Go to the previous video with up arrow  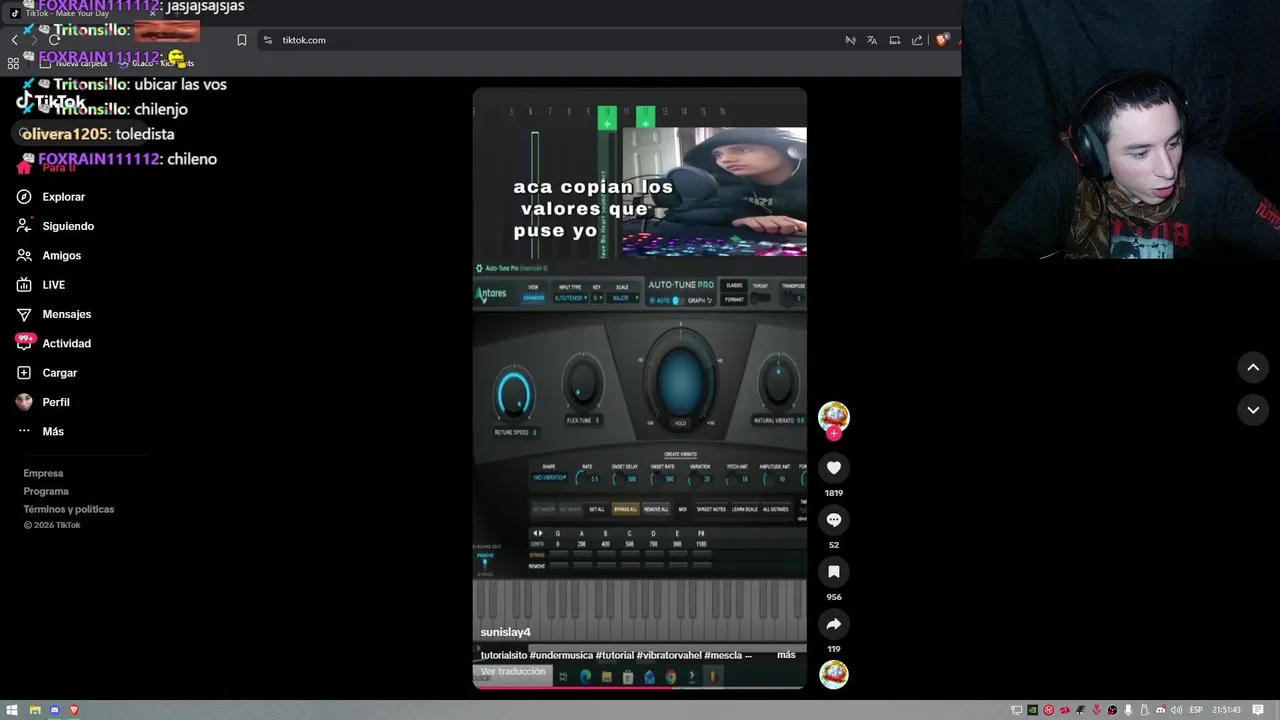(1253, 367)
